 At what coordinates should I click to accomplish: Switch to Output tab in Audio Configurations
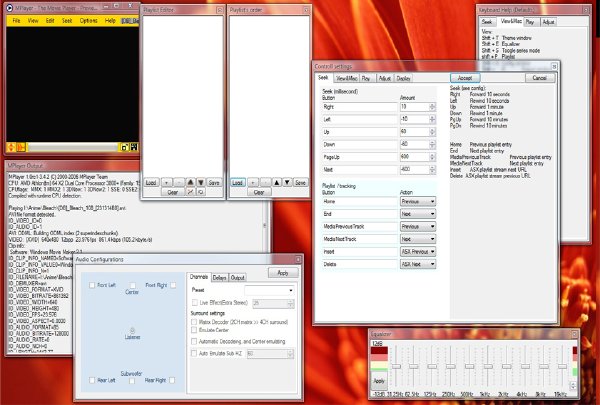click(x=237, y=278)
